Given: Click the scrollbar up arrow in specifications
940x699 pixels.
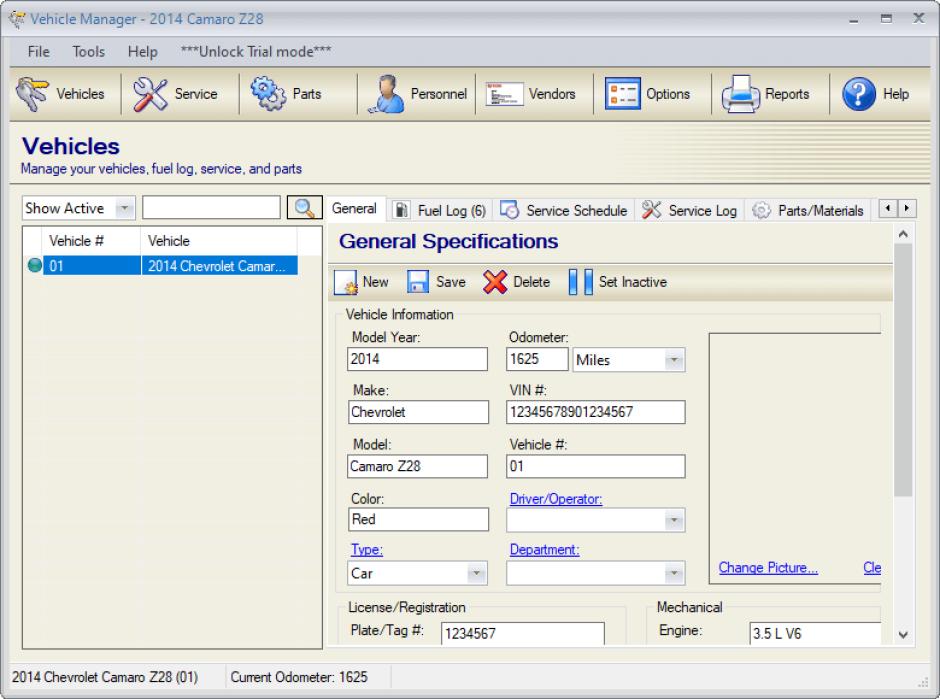Looking at the screenshot, I should click(903, 234).
